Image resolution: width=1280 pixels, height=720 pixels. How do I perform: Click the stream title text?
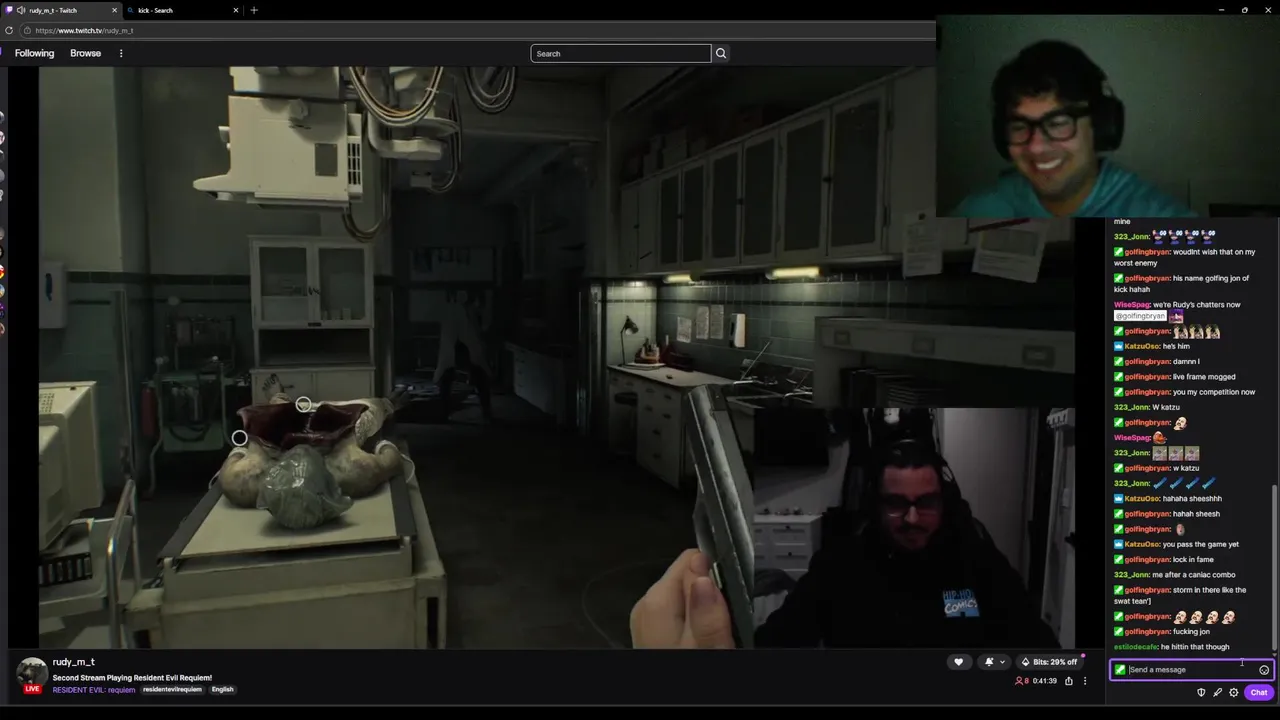(132, 677)
